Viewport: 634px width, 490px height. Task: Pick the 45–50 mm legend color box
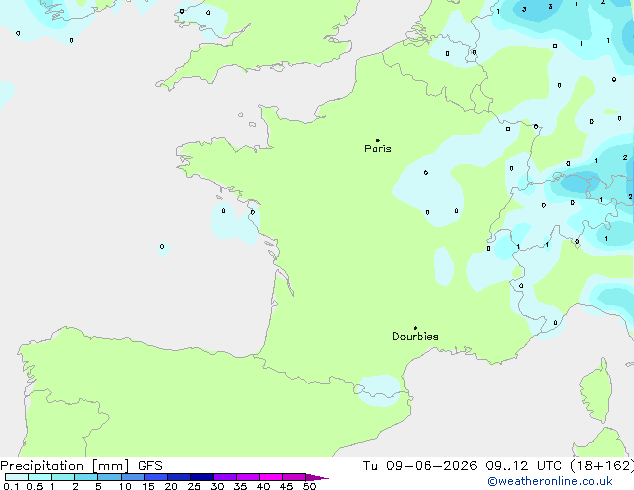click(294, 477)
